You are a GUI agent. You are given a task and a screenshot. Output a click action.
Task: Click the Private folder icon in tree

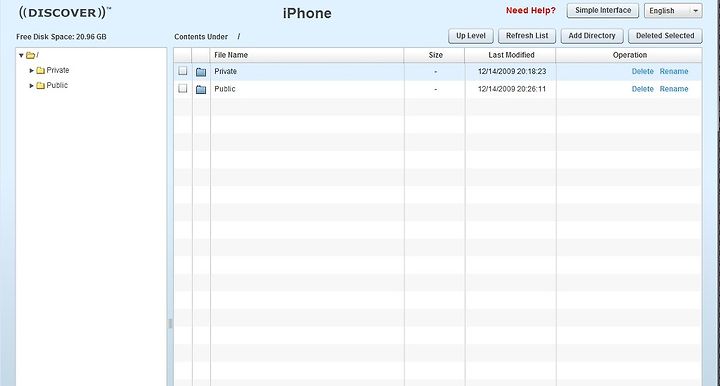pos(40,71)
